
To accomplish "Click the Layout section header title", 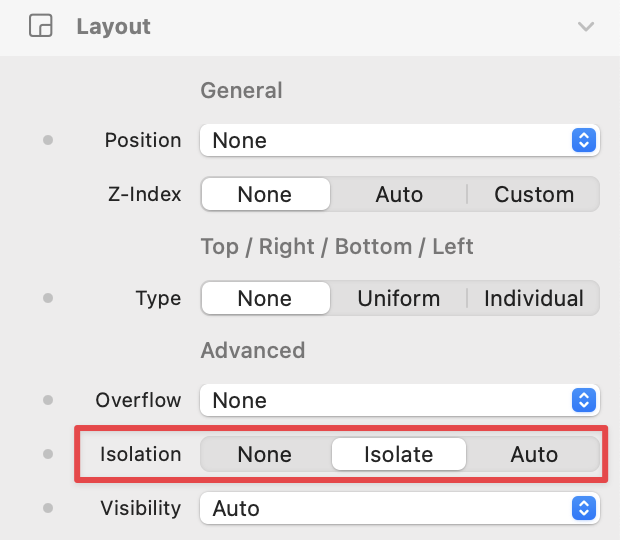I will pos(113,26).
